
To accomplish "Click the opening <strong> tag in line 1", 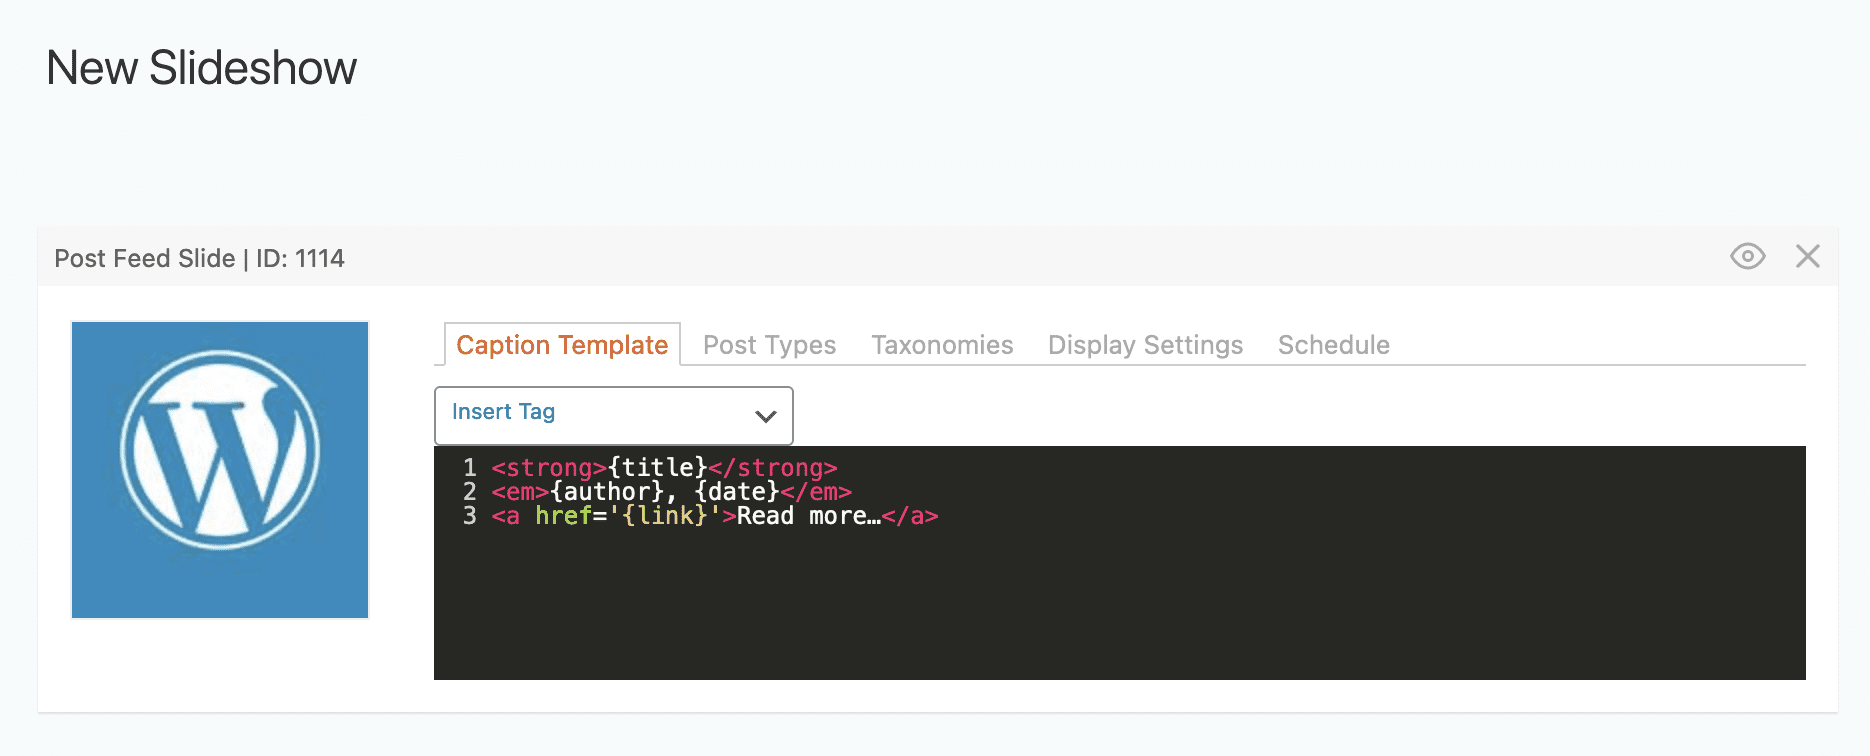I will pos(548,468).
